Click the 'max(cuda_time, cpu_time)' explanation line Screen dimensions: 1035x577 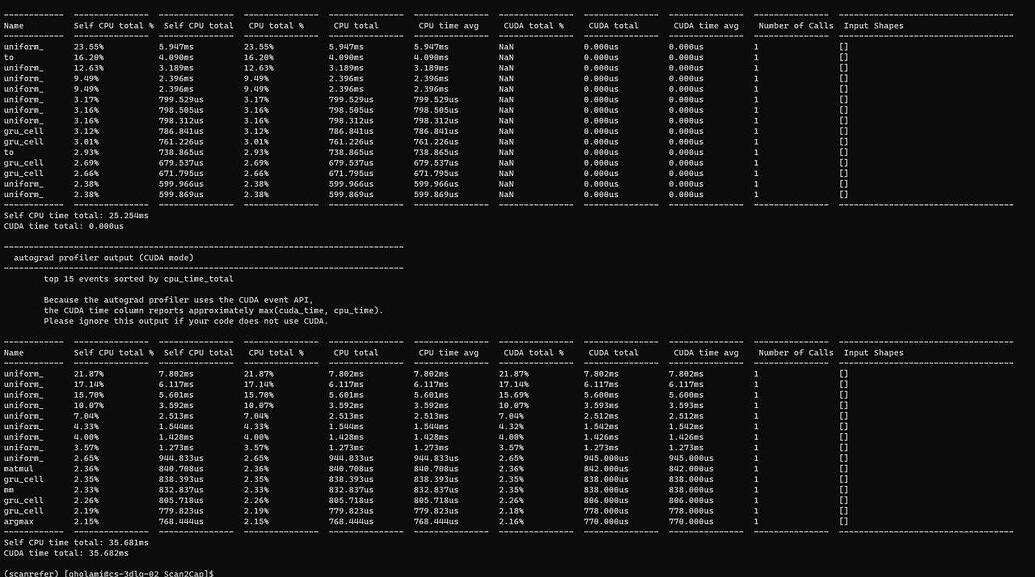[x=213, y=310]
